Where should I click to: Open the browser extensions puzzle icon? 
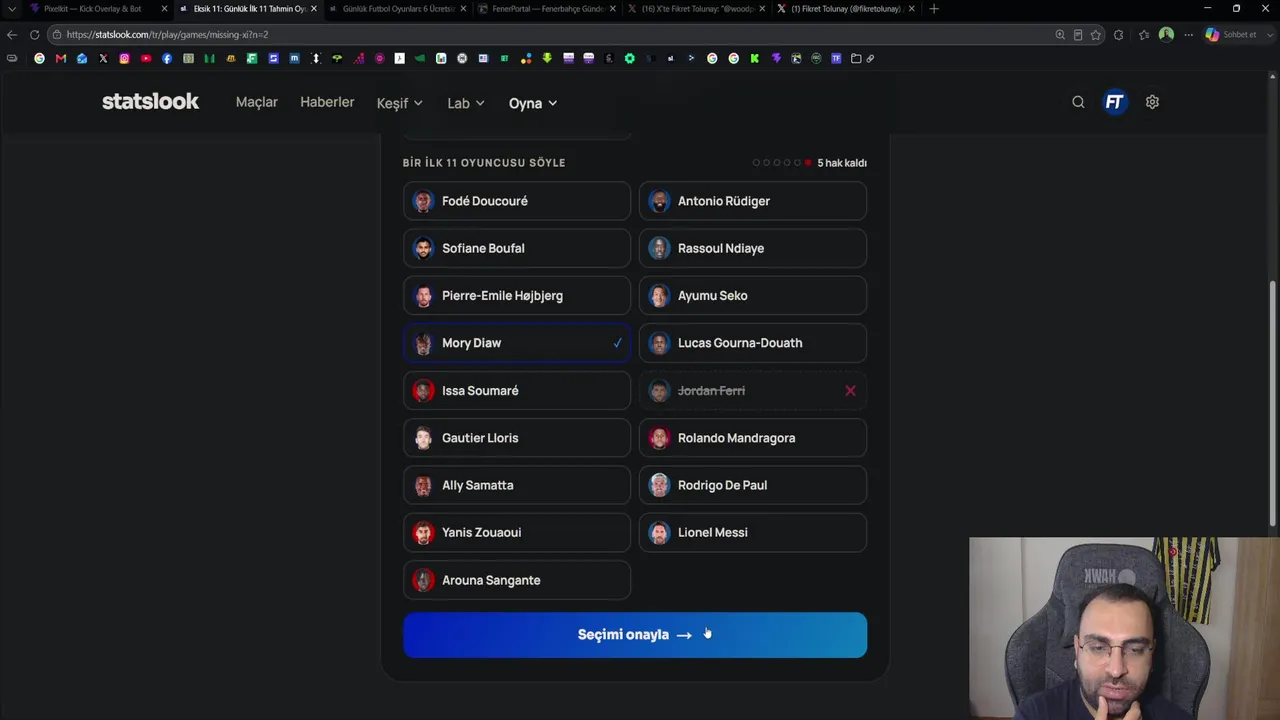[1118, 34]
